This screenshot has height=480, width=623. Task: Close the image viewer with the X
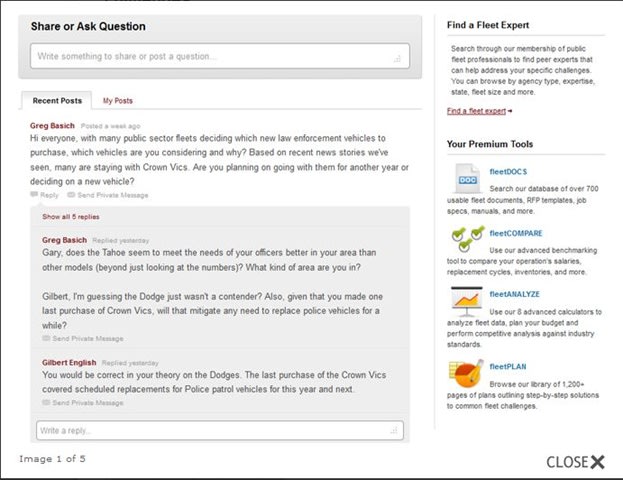pos(597,462)
